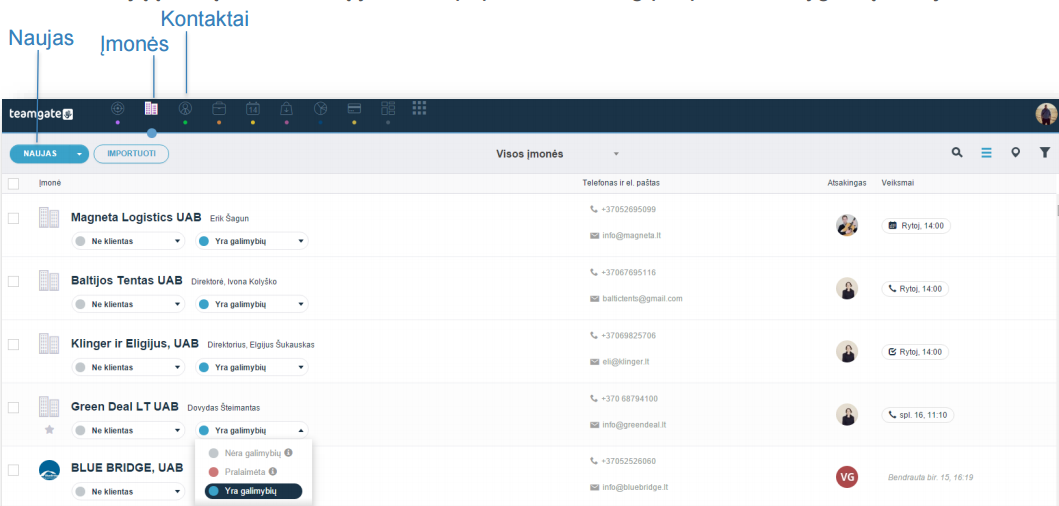Click the building icon for Baltijos Tentas UAB

[x=49, y=280]
